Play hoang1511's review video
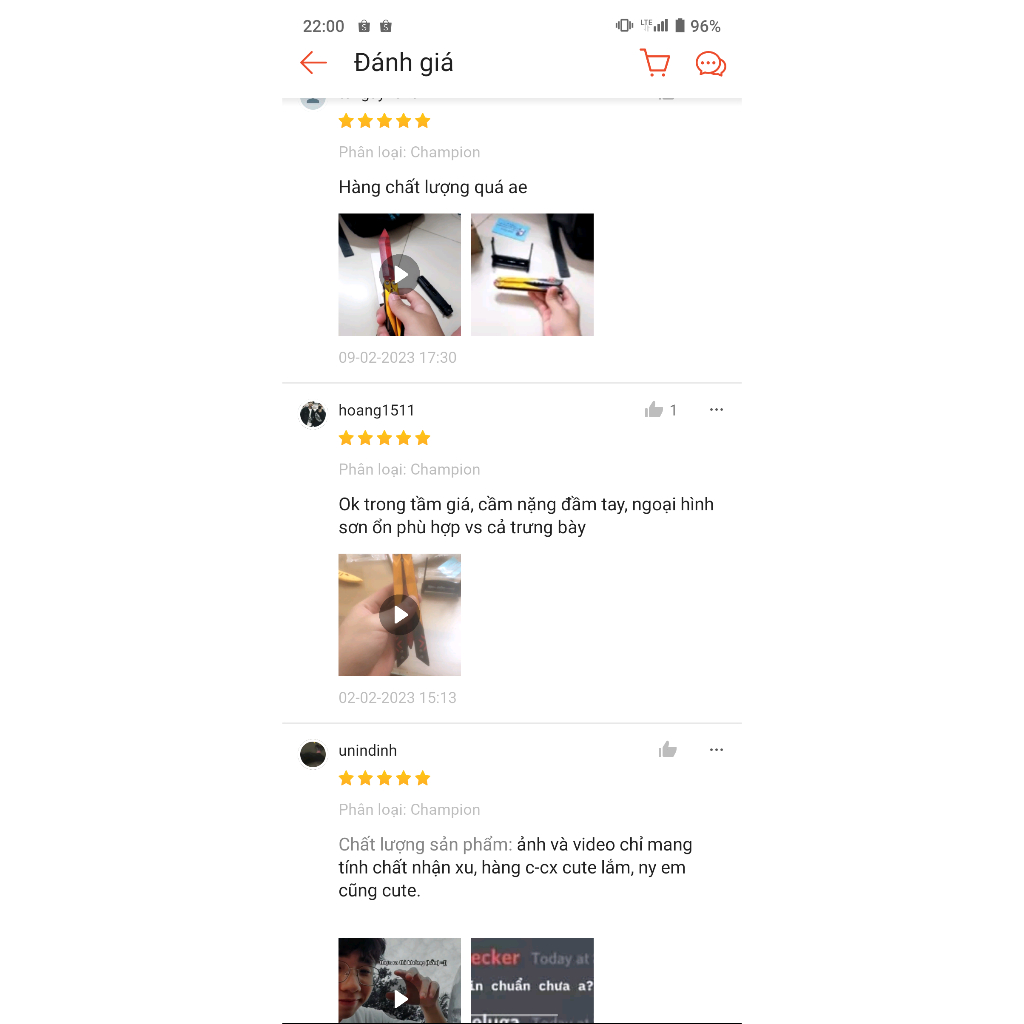Screen dimensions: 1024x1024 (x=400, y=615)
